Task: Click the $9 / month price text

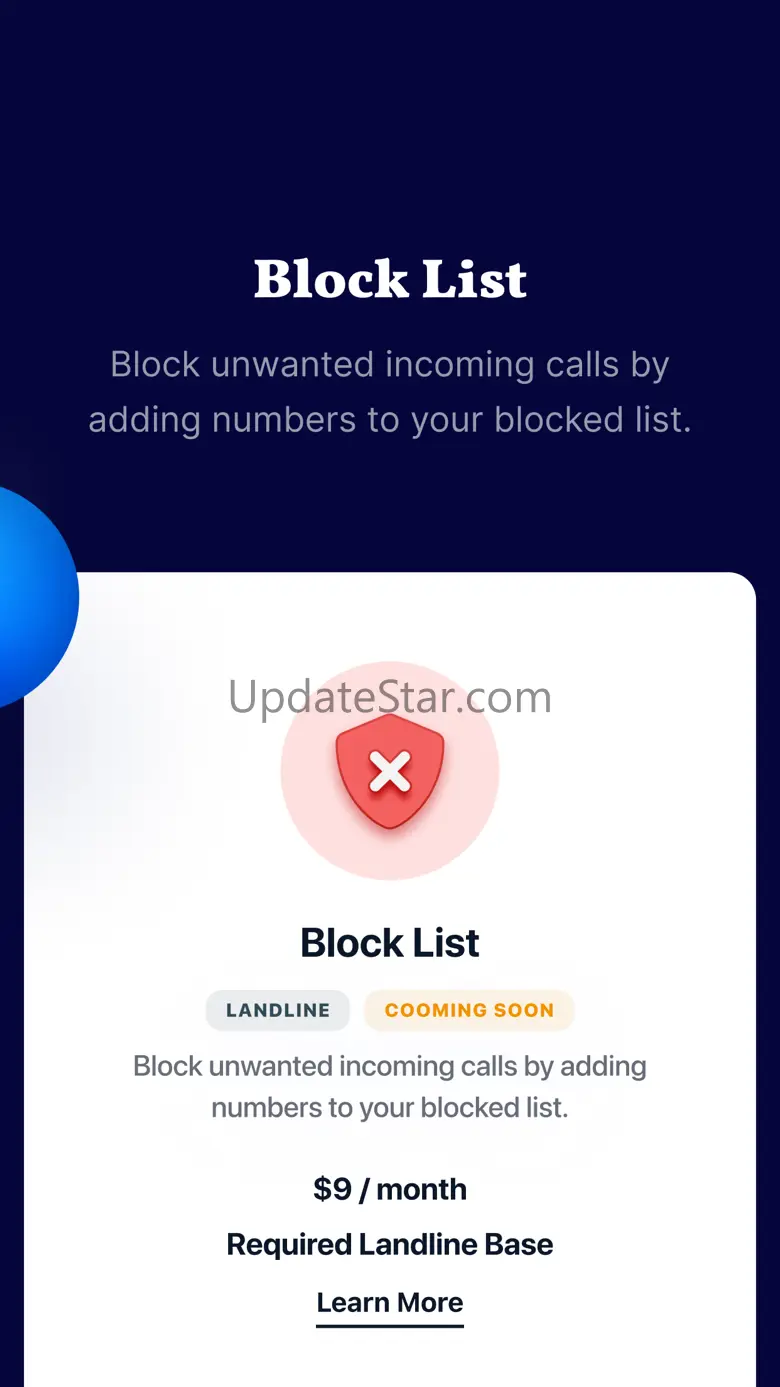Action: click(x=390, y=1189)
